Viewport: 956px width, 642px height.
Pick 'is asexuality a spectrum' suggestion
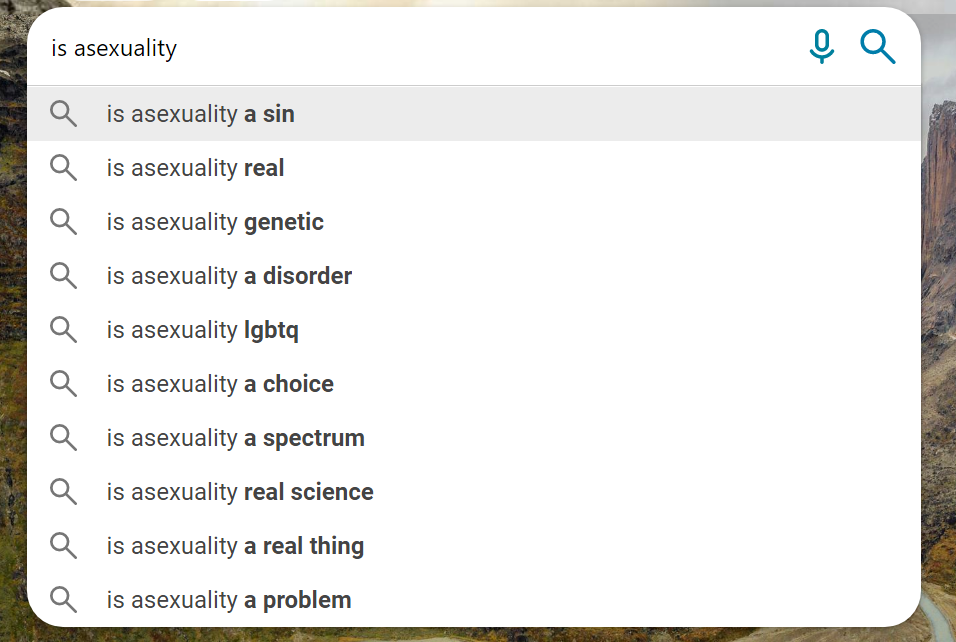pyautogui.click(x=474, y=438)
